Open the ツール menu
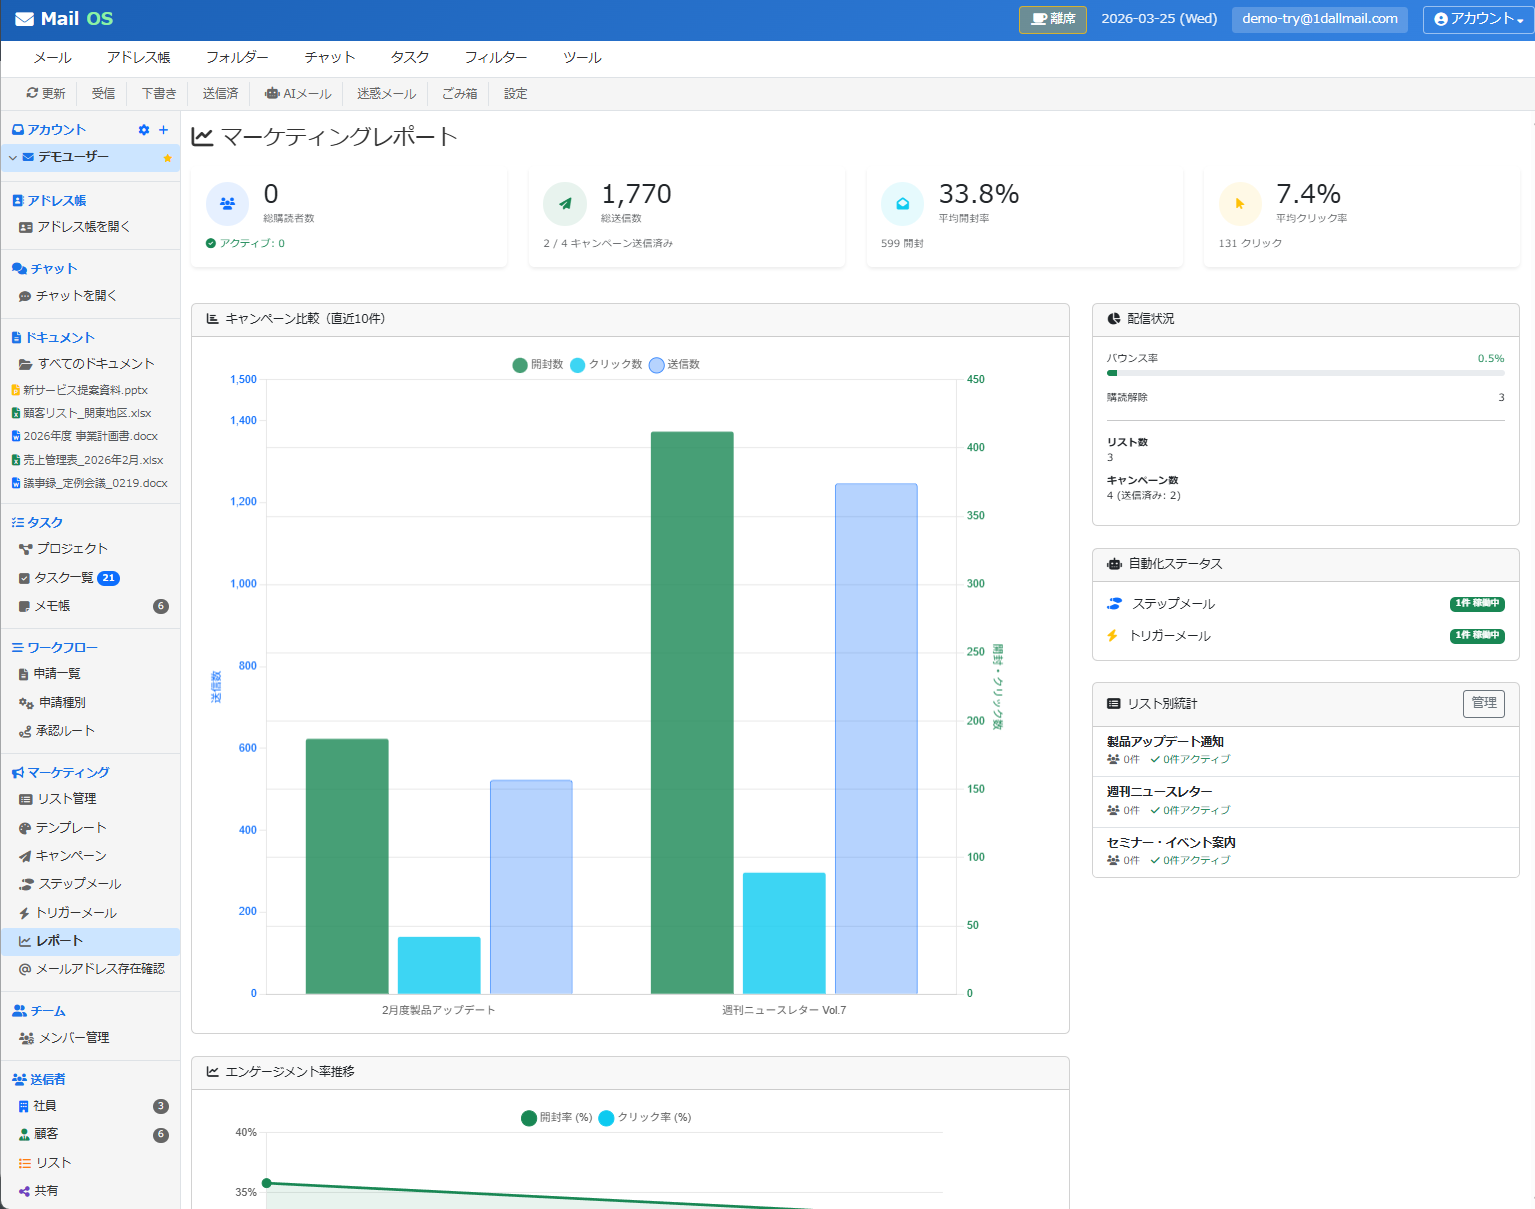Image resolution: width=1535 pixels, height=1209 pixels. click(x=582, y=58)
